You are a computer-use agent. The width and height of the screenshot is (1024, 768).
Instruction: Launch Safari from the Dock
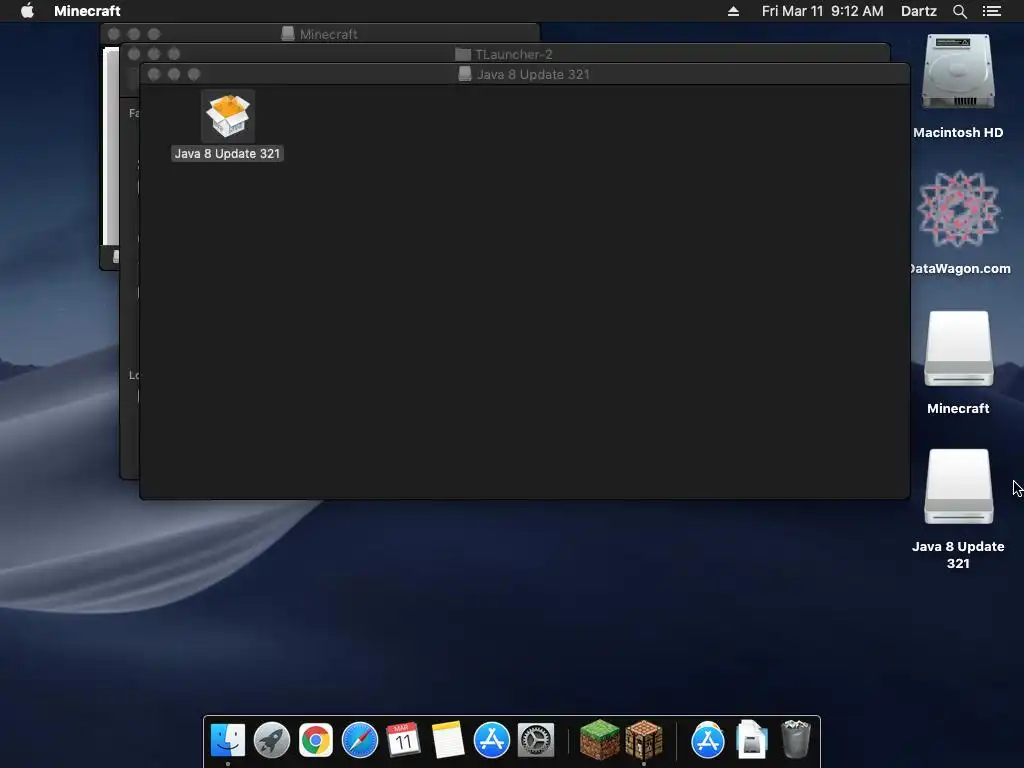point(360,740)
